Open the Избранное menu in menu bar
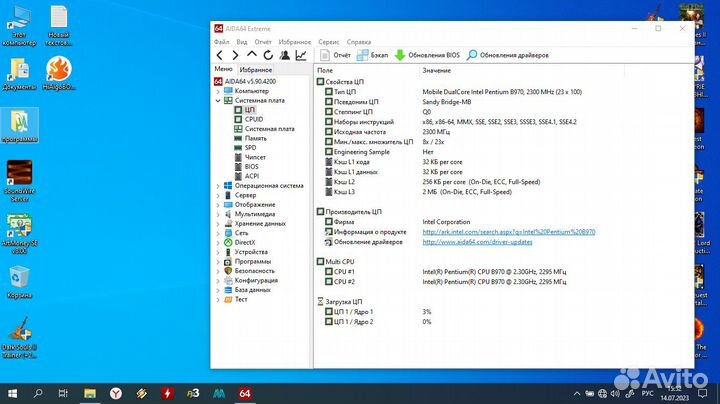720x404 pixels. pyautogui.click(x=294, y=42)
